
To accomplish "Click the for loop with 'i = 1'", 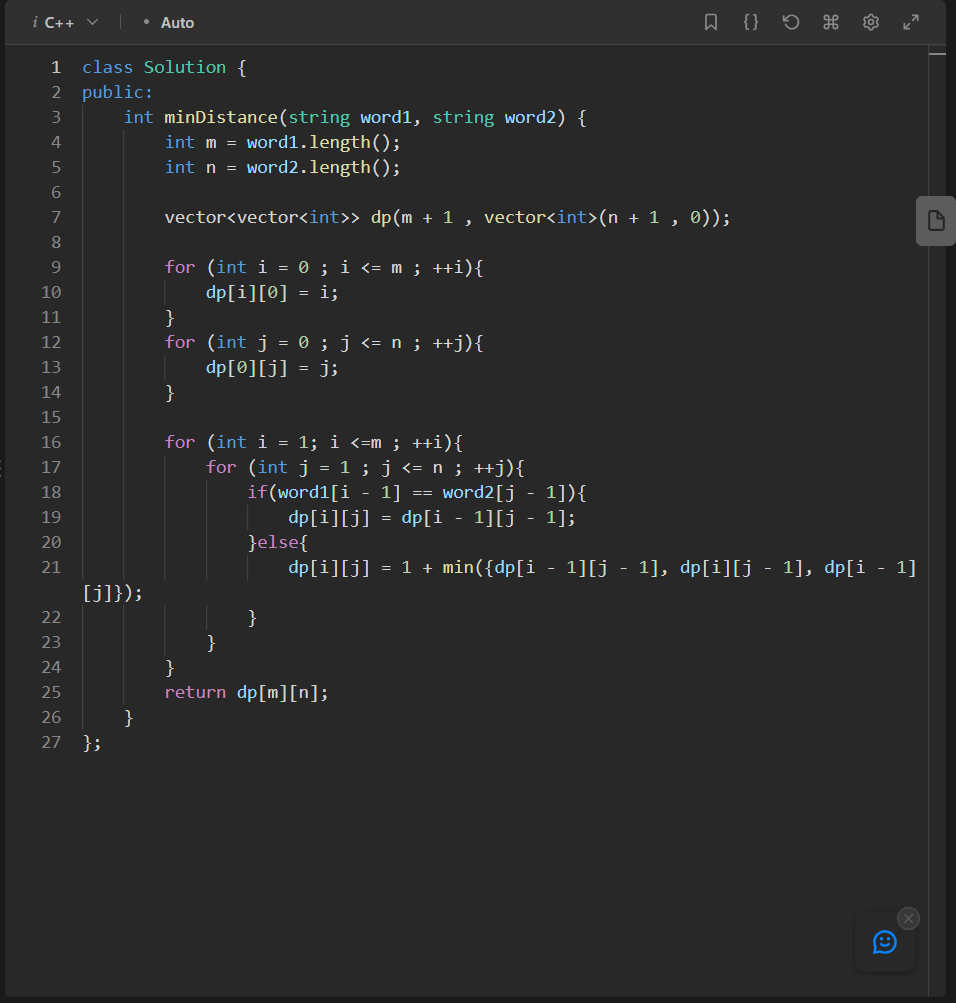I will (x=313, y=443).
